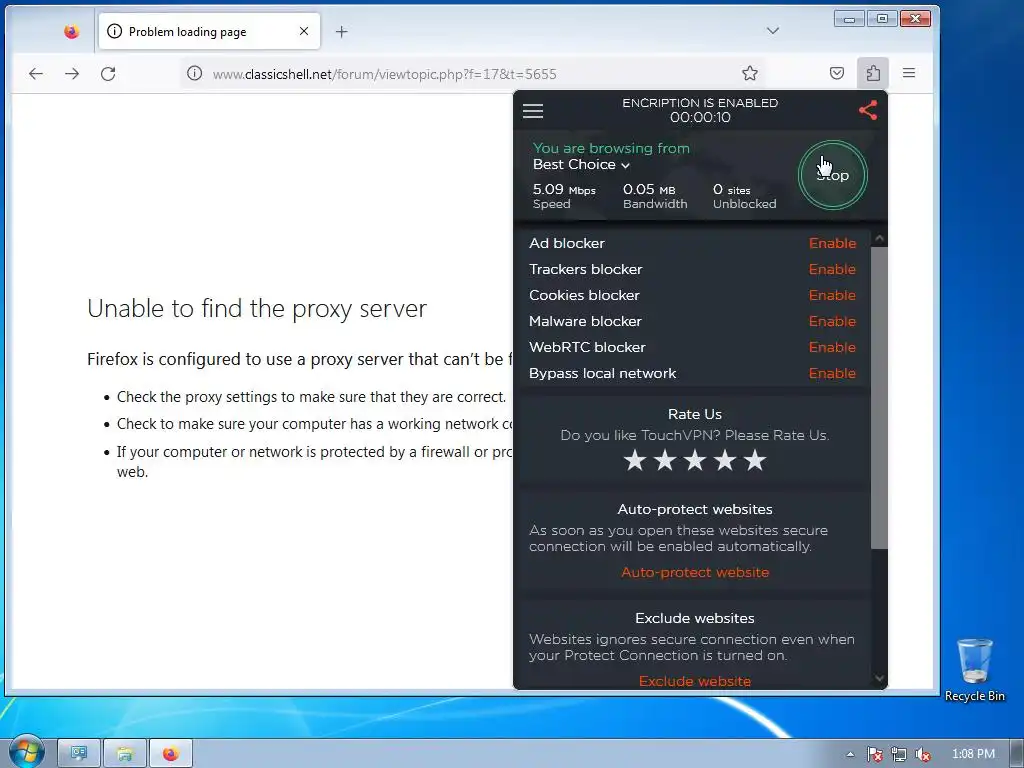Image resolution: width=1024 pixels, height=768 pixels.
Task: Enable the Cookies blocker
Action: (x=832, y=295)
